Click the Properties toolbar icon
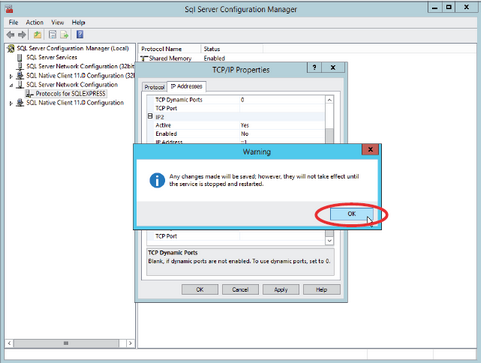481x363 pixels. coord(52,35)
